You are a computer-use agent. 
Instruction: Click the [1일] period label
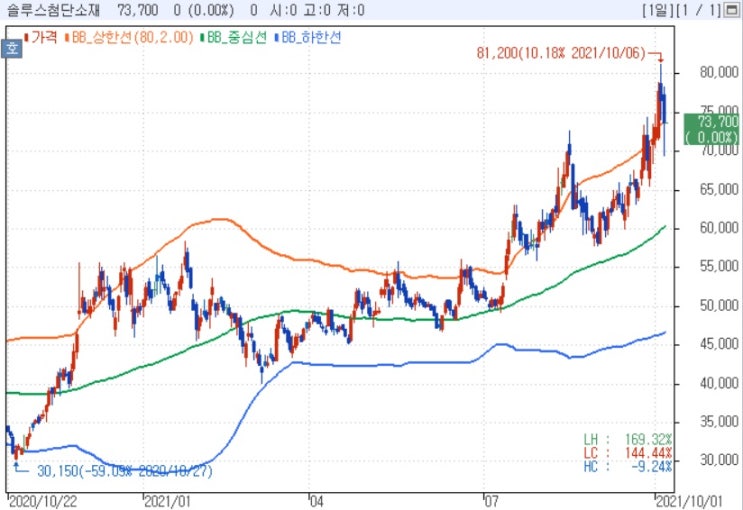point(658,10)
